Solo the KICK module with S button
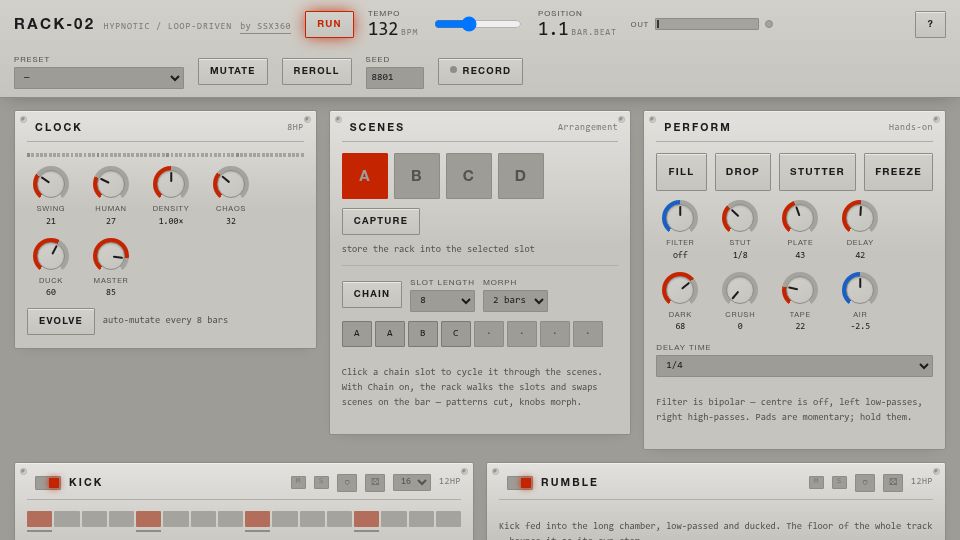 321,482
